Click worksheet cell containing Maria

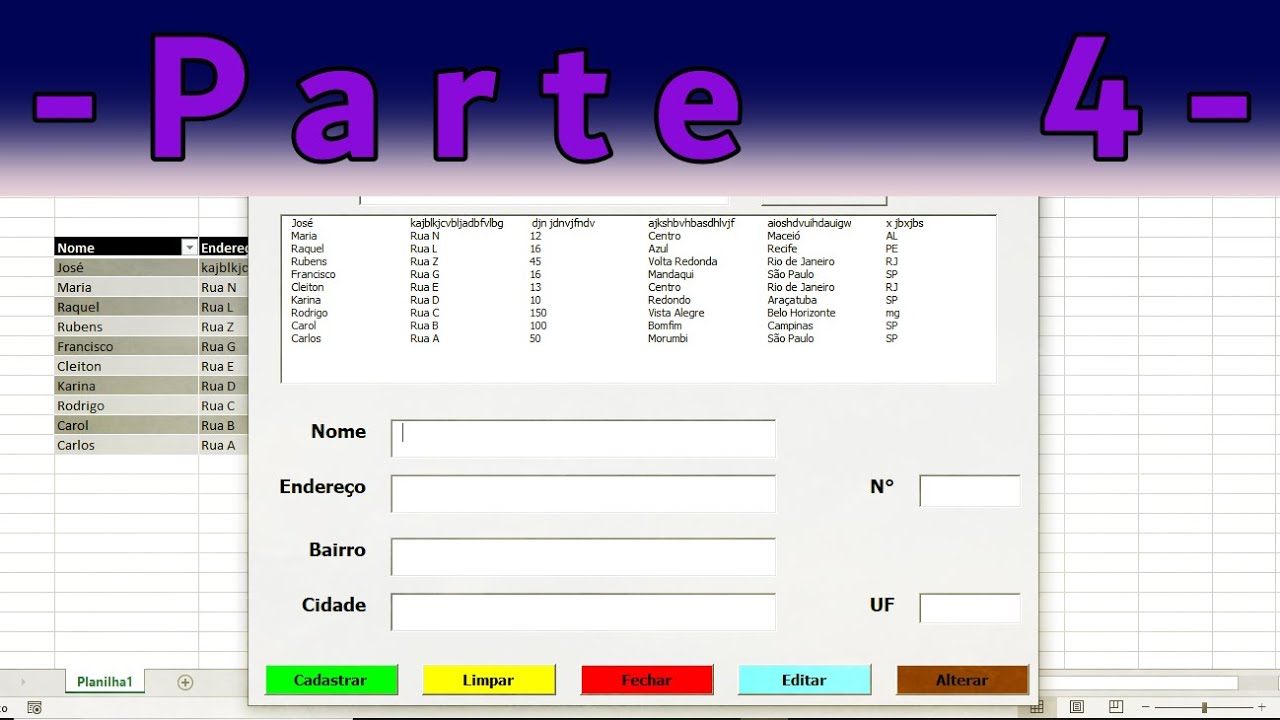click(126, 287)
